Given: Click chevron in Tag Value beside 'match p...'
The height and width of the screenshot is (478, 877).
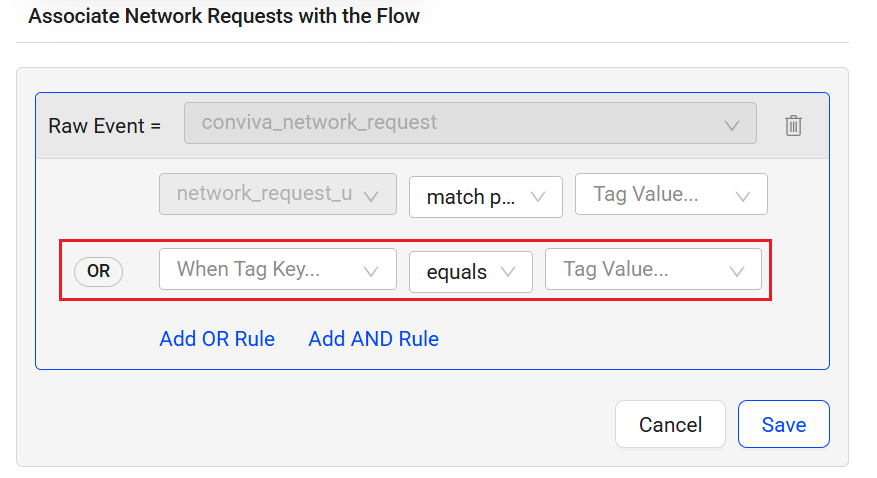Looking at the screenshot, I should 743,196.
